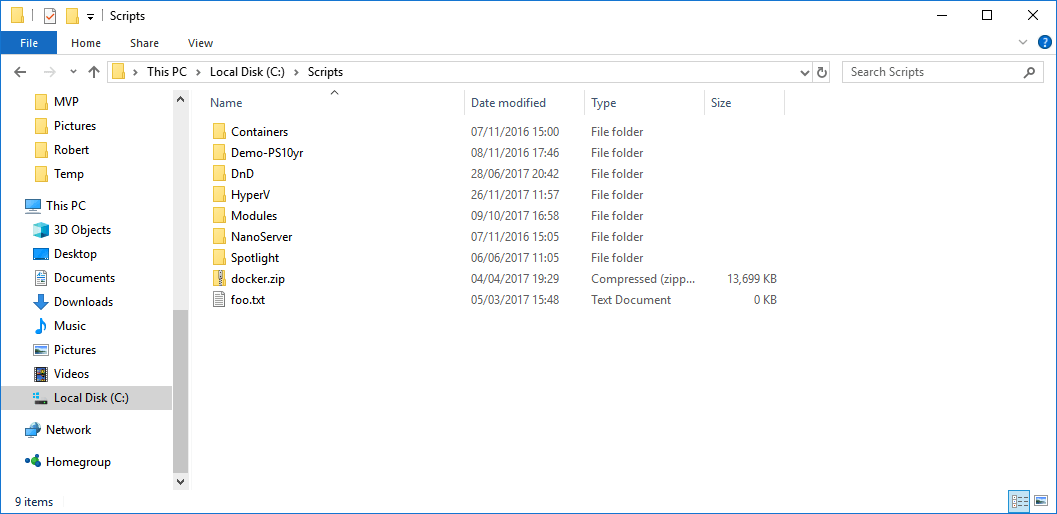Click Local Disk (C:) in the address path
Screen dimensions: 1057x514
pos(246,72)
